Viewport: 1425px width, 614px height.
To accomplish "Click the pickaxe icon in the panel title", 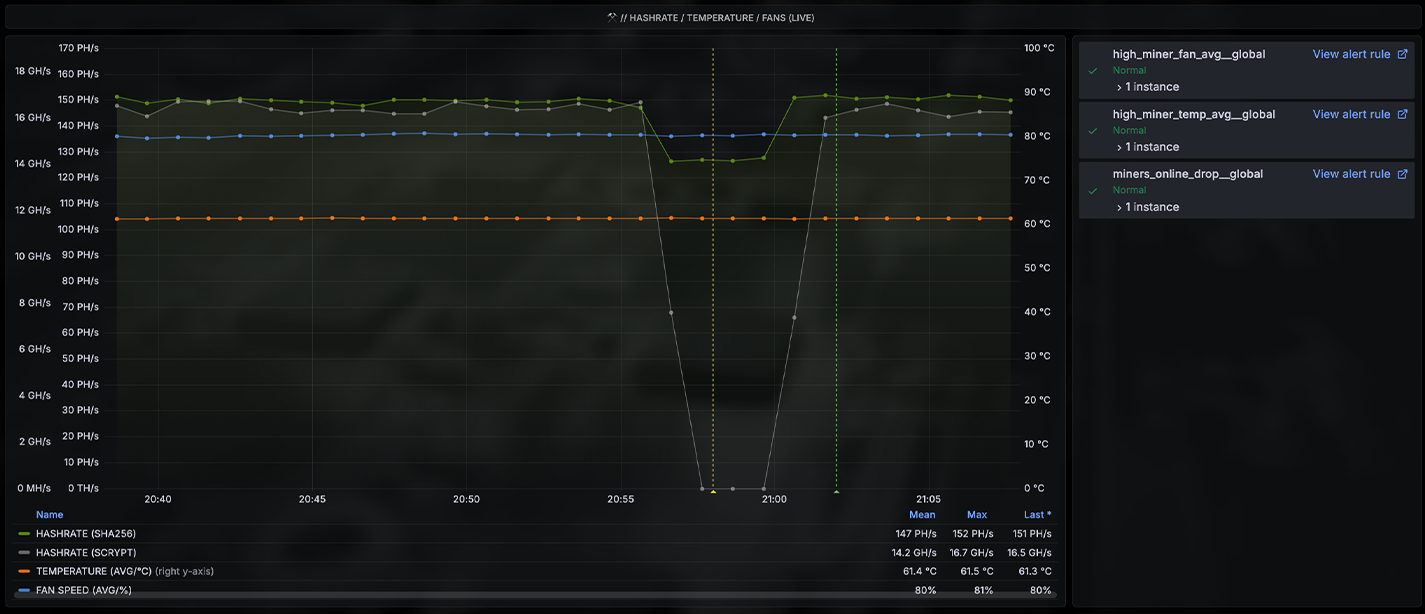I will click(x=612, y=17).
